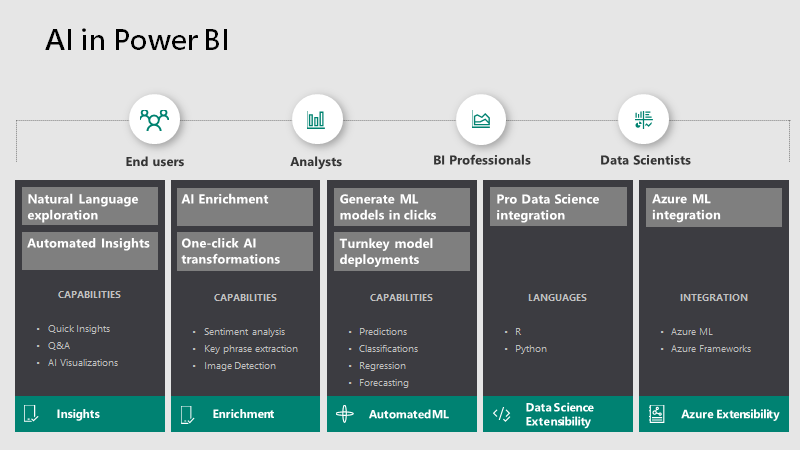Select the One-click AI transformations box
Screen dimensions: 800x450
pyautogui.click(x=245, y=251)
